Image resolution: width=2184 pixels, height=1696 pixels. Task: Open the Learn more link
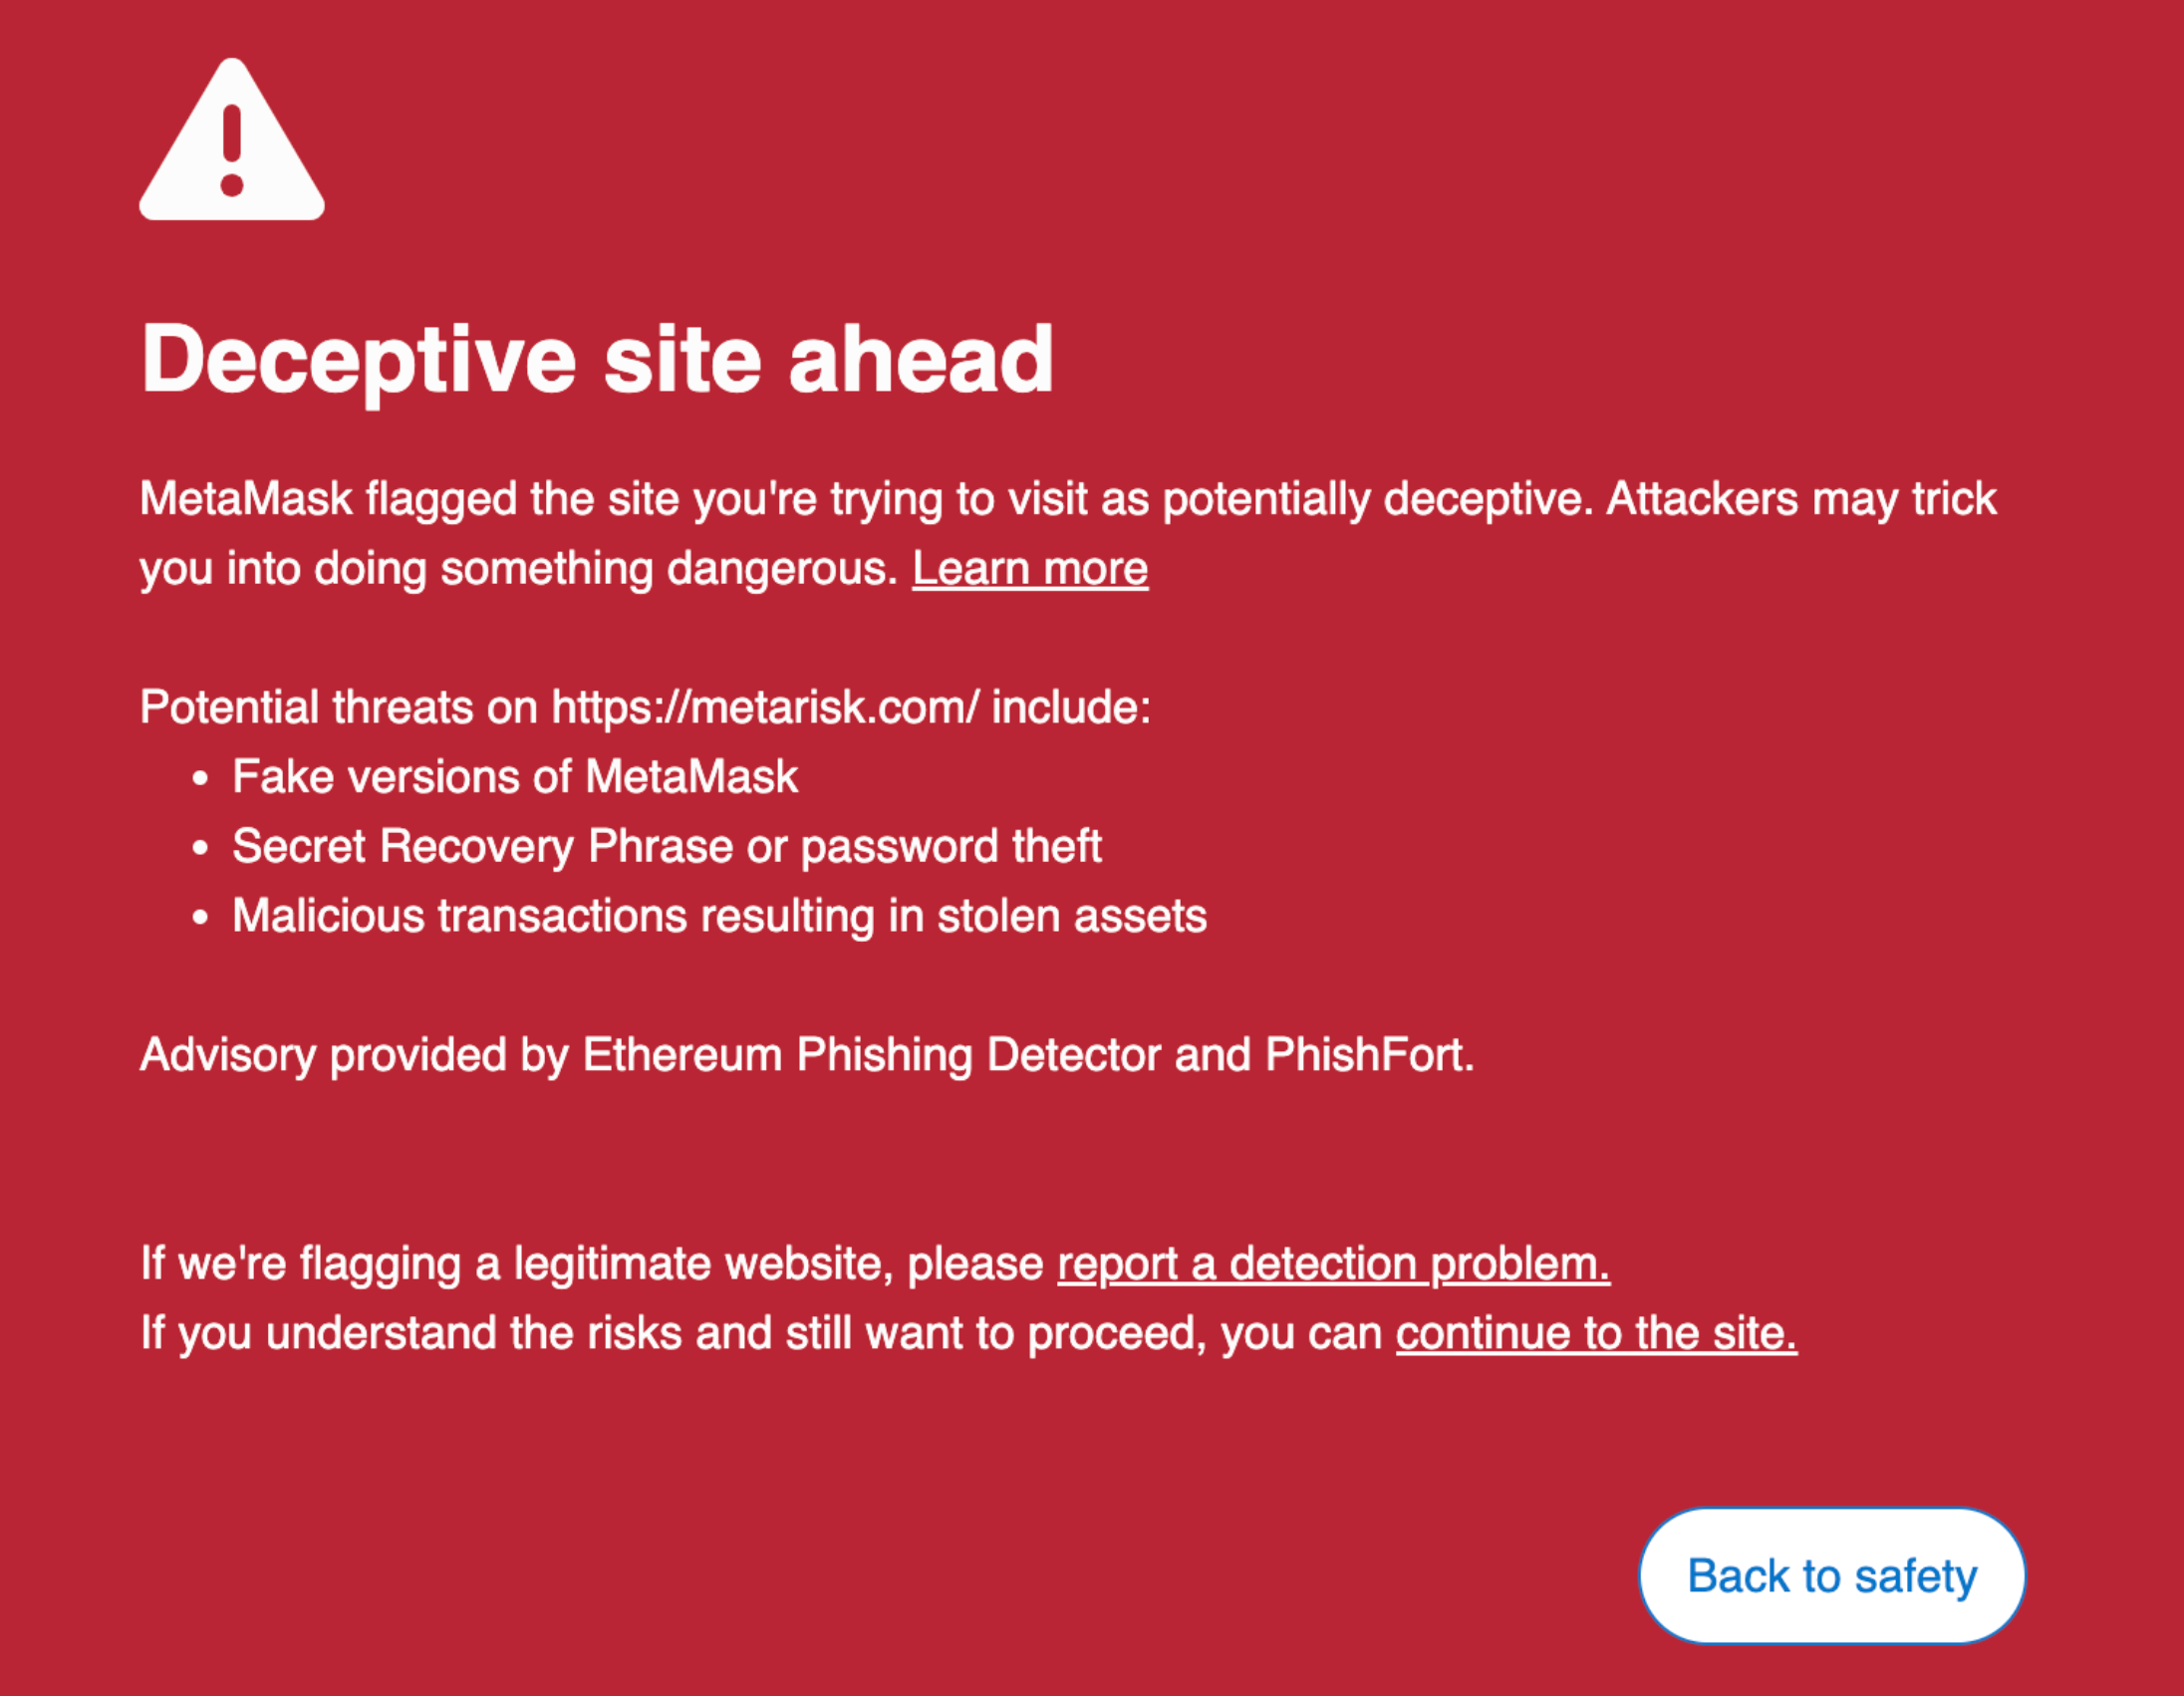[x=1030, y=568]
